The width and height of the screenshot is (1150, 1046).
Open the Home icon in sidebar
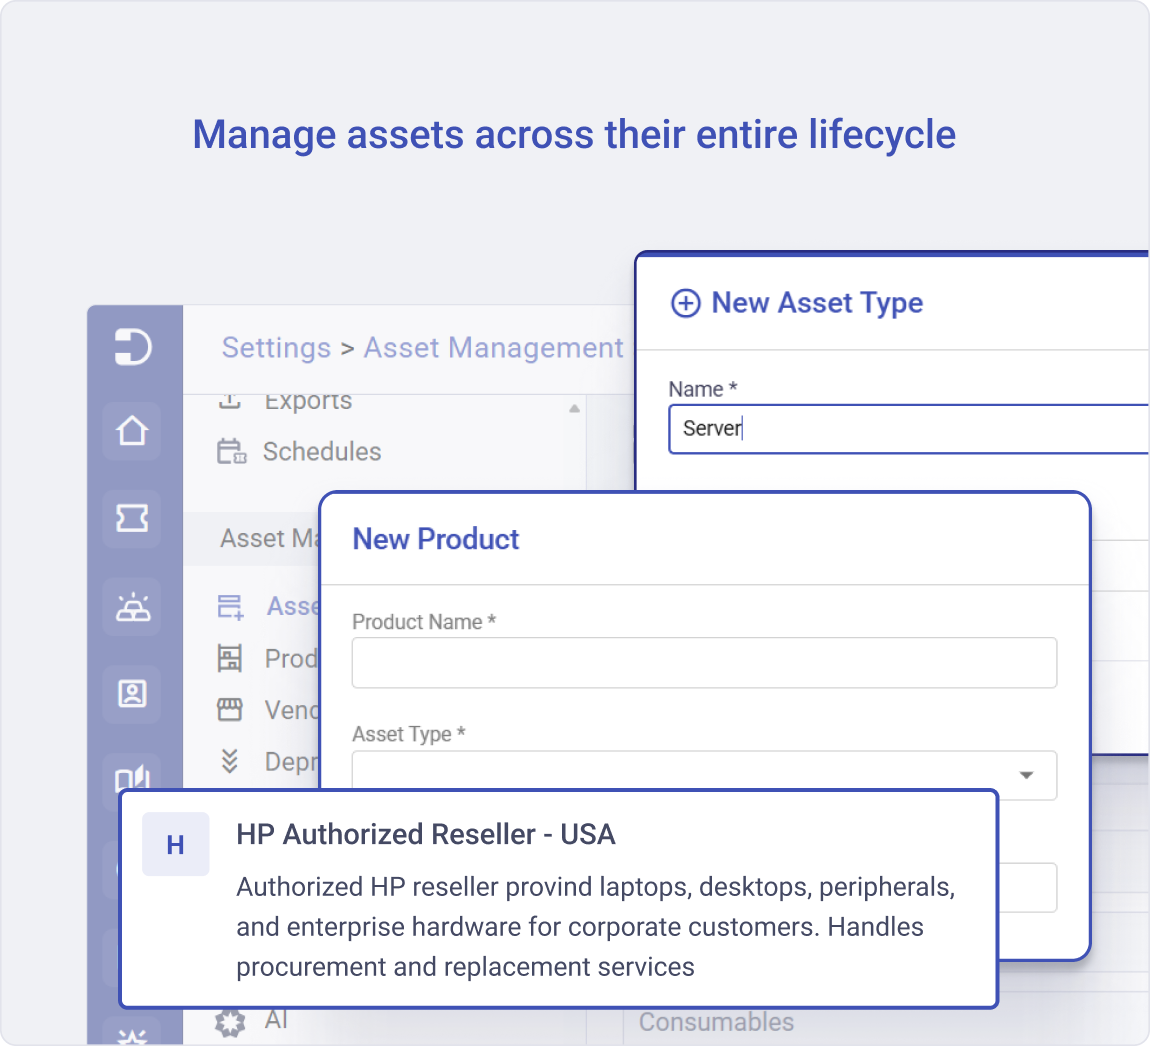[132, 431]
